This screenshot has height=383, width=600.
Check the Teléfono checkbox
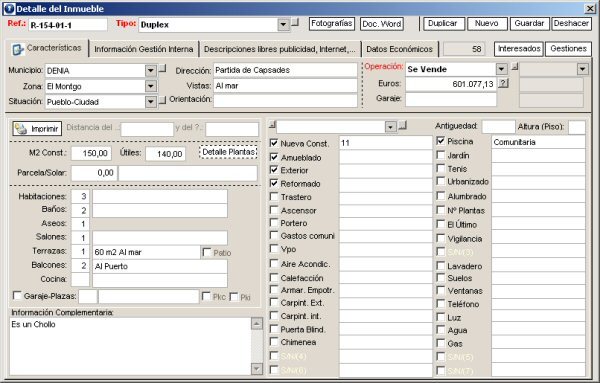440,304
